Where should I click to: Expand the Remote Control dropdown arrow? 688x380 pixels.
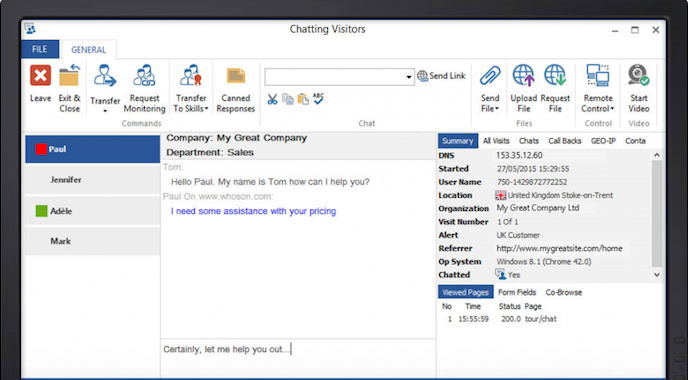(x=613, y=109)
